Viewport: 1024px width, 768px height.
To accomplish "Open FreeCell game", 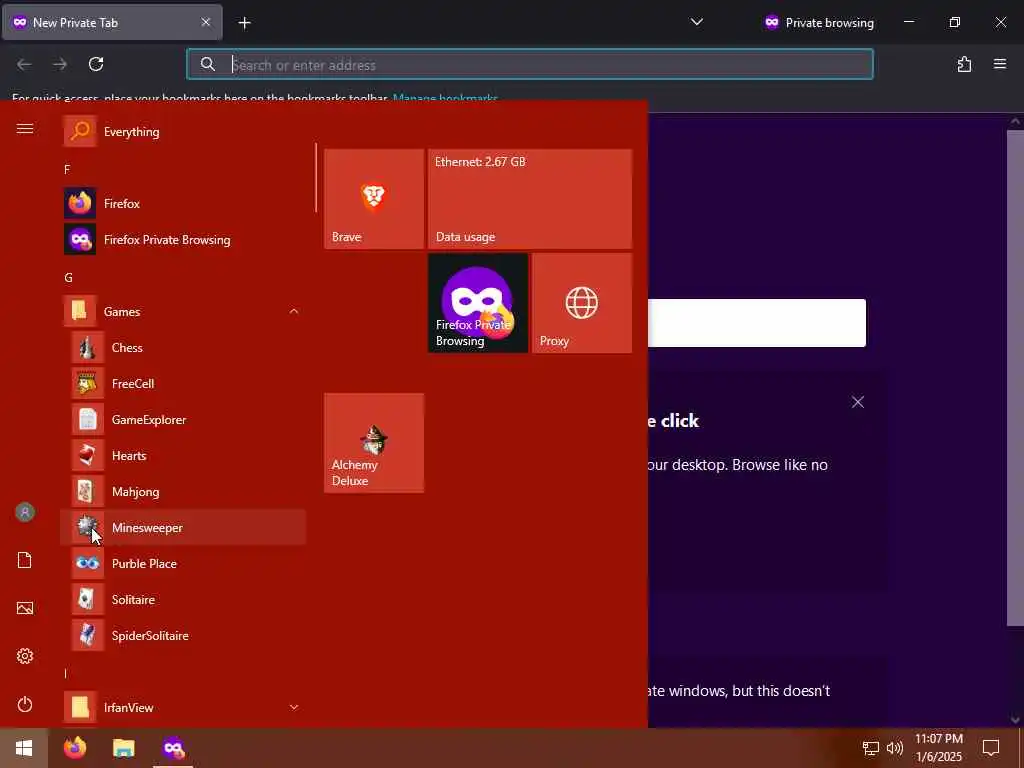I will [183, 383].
